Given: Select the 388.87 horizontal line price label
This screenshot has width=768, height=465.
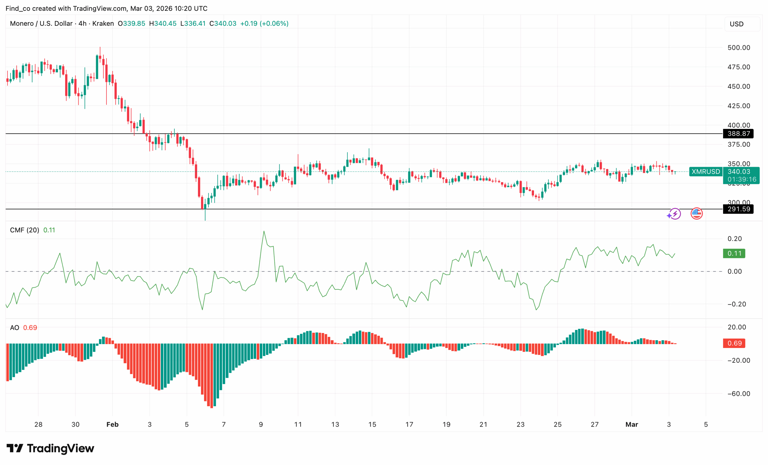Looking at the screenshot, I should 739,133.
